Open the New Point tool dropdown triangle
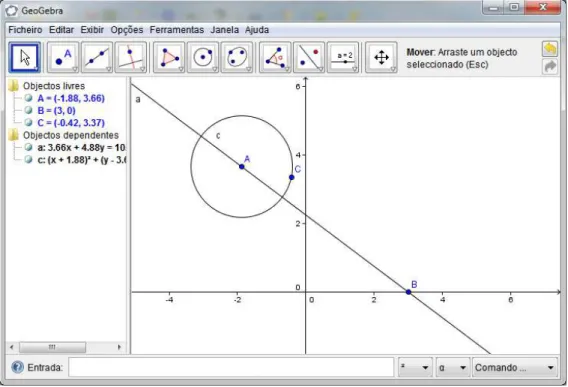This screenshot has height=387, width=568. pyautogui.click(x=75, y=69)
